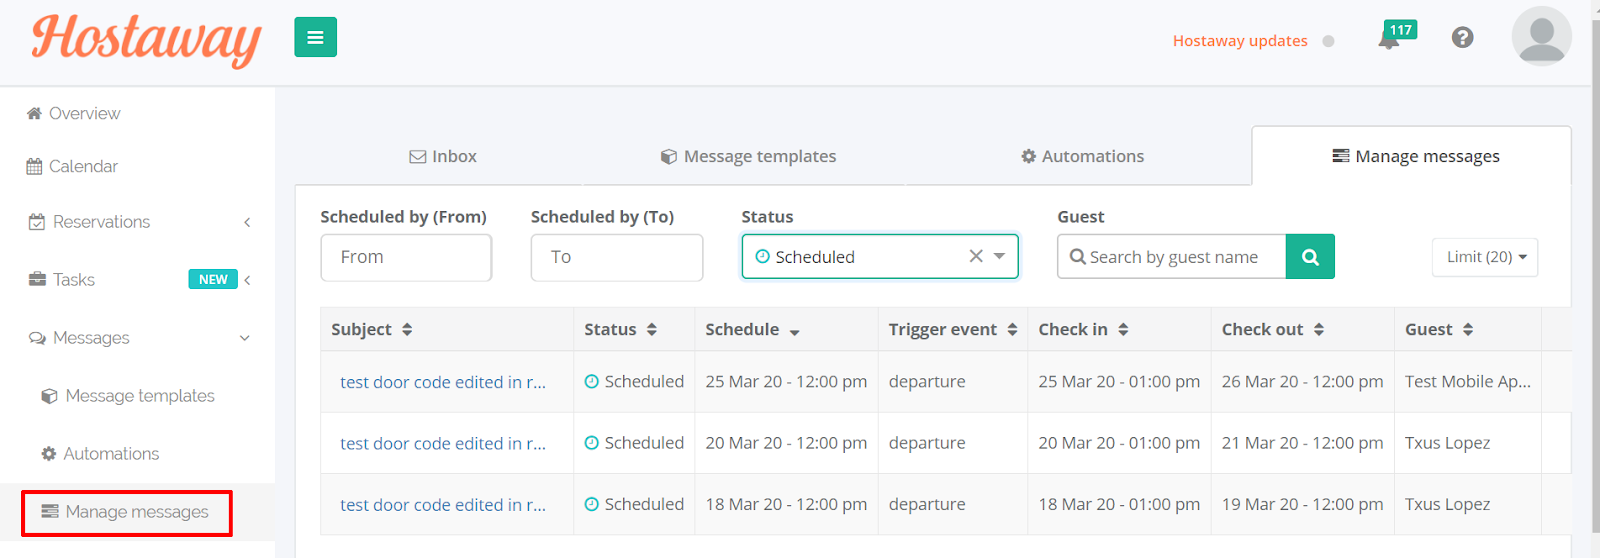
Task: Switch to the Inbox tab
Action: [443, 157]
